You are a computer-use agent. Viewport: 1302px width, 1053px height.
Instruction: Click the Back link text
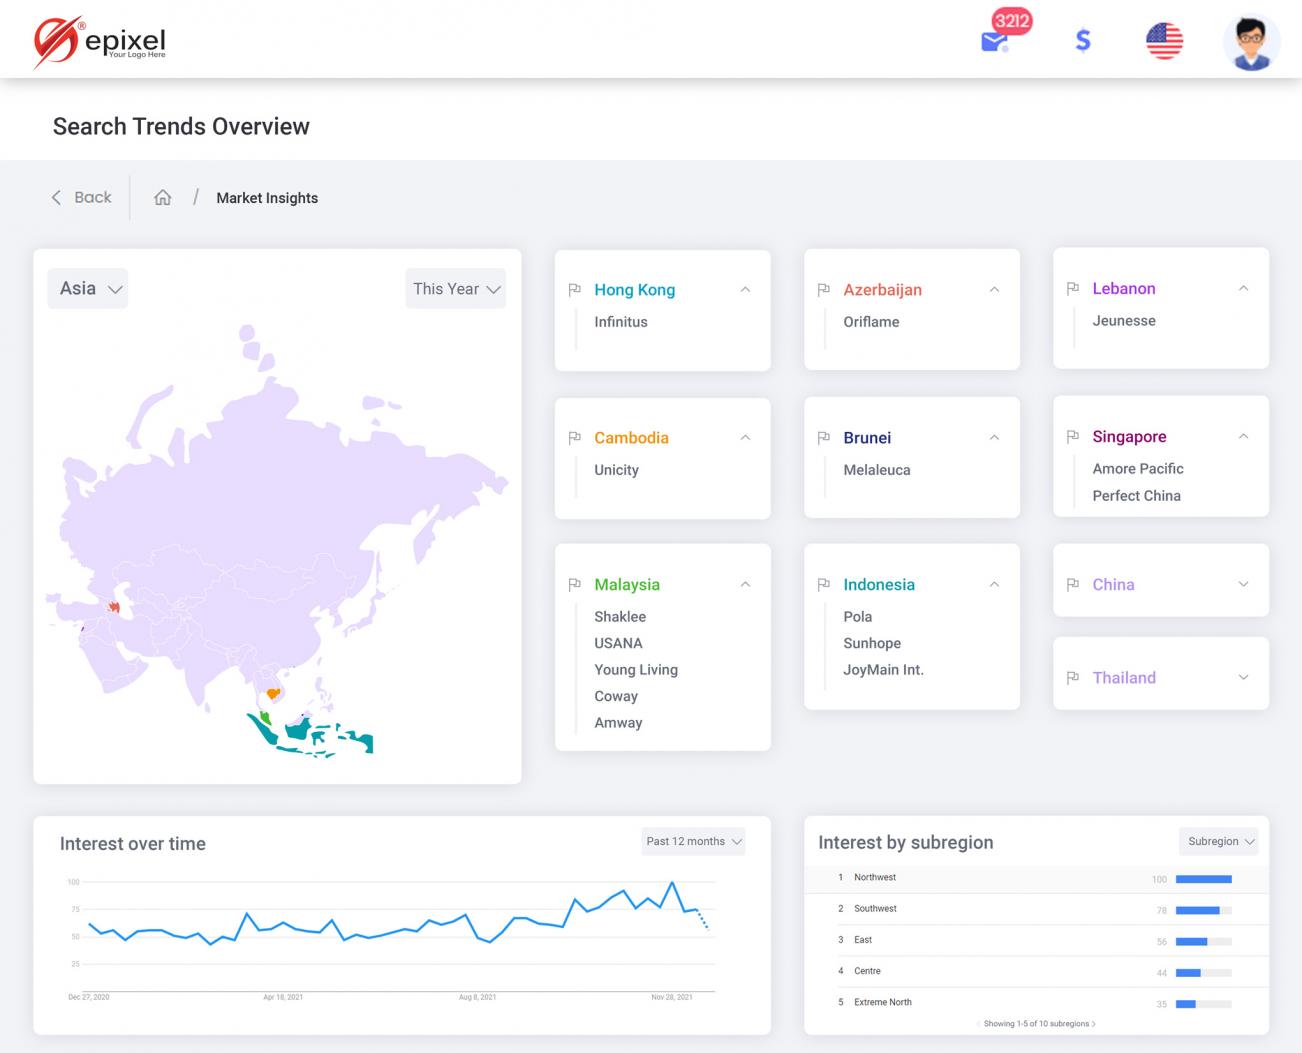coord(93,198)
